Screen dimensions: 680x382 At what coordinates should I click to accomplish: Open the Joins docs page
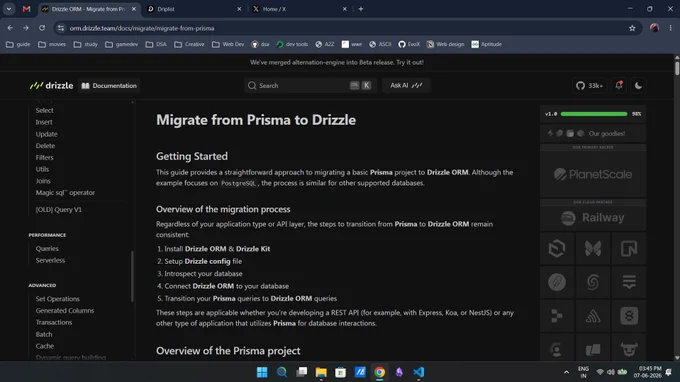(x=43, y=181)
